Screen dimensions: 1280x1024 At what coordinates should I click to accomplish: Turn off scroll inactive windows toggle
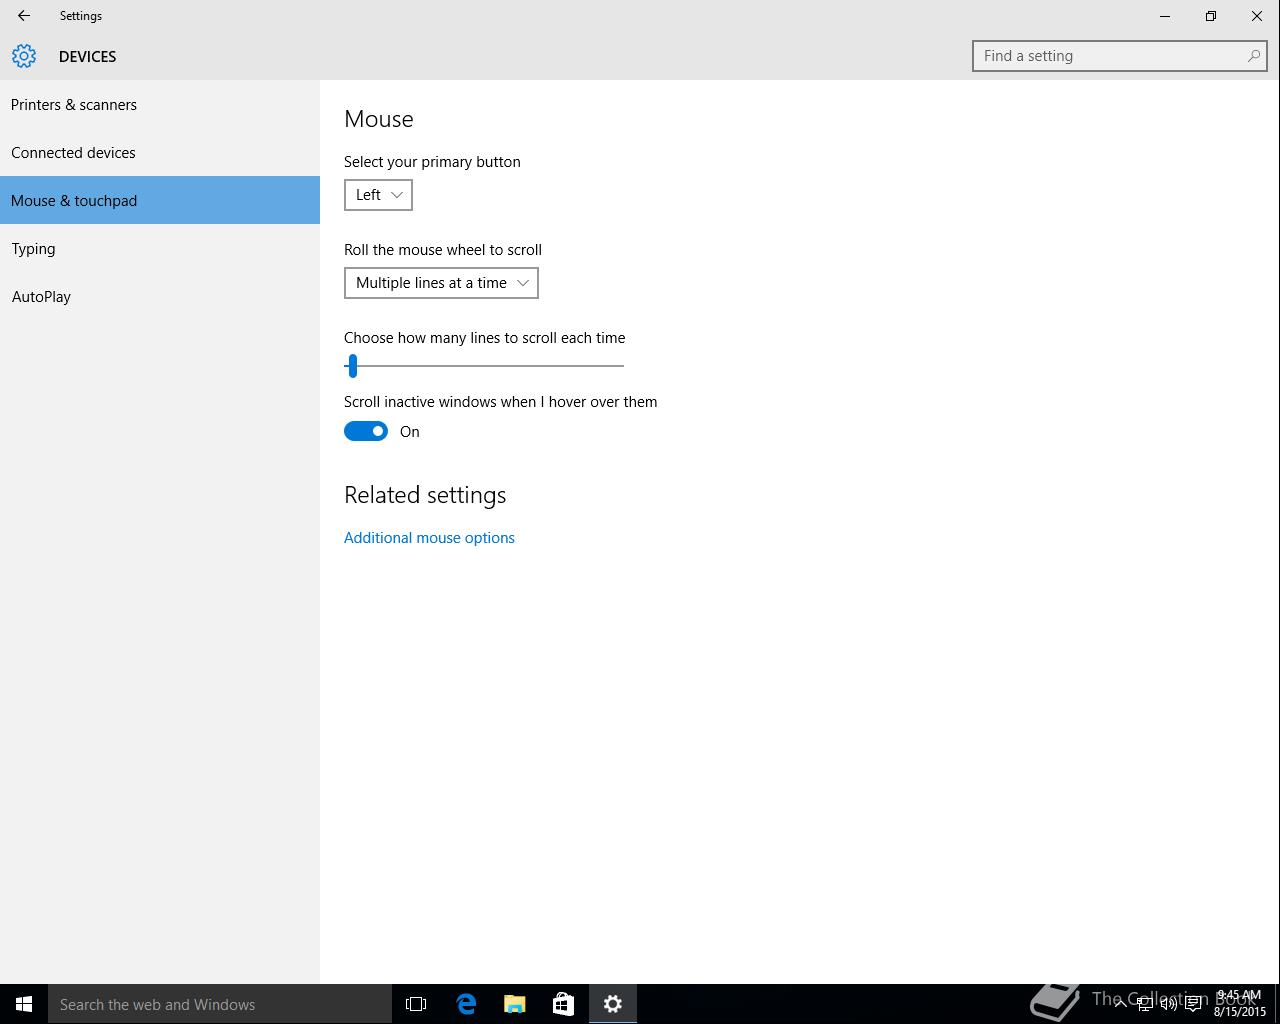(x=366, y=431)
